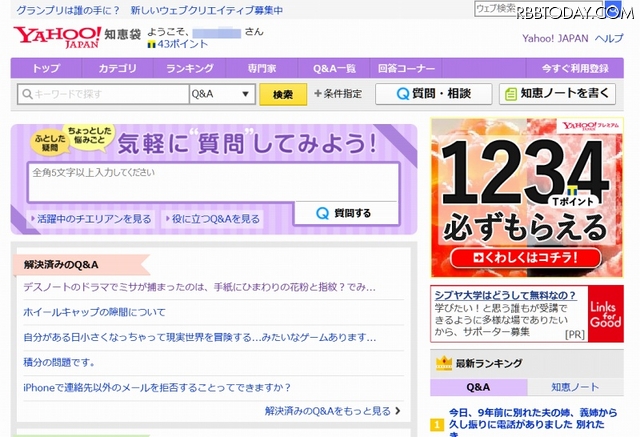Open the 43ポイント link
Screen dimensions: 640x437
[x=182, y=44]
